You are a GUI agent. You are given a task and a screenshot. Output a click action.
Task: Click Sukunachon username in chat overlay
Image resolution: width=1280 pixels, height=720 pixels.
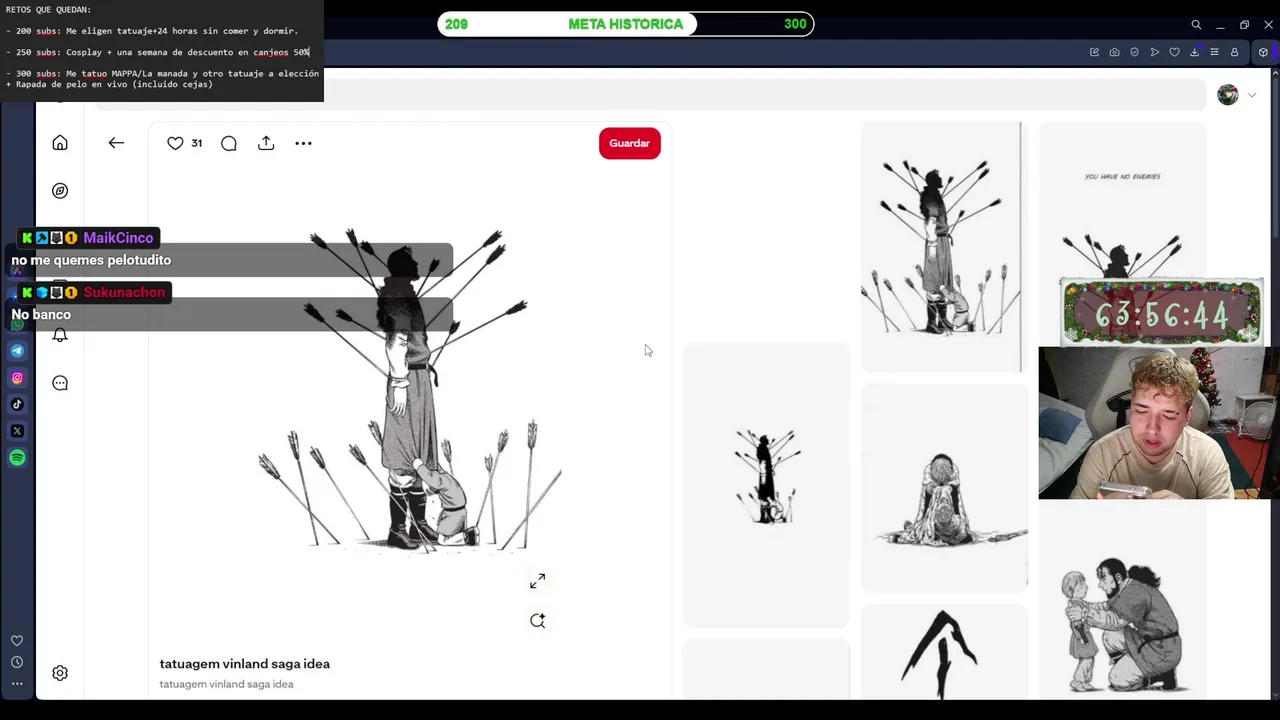pos(124,292)
